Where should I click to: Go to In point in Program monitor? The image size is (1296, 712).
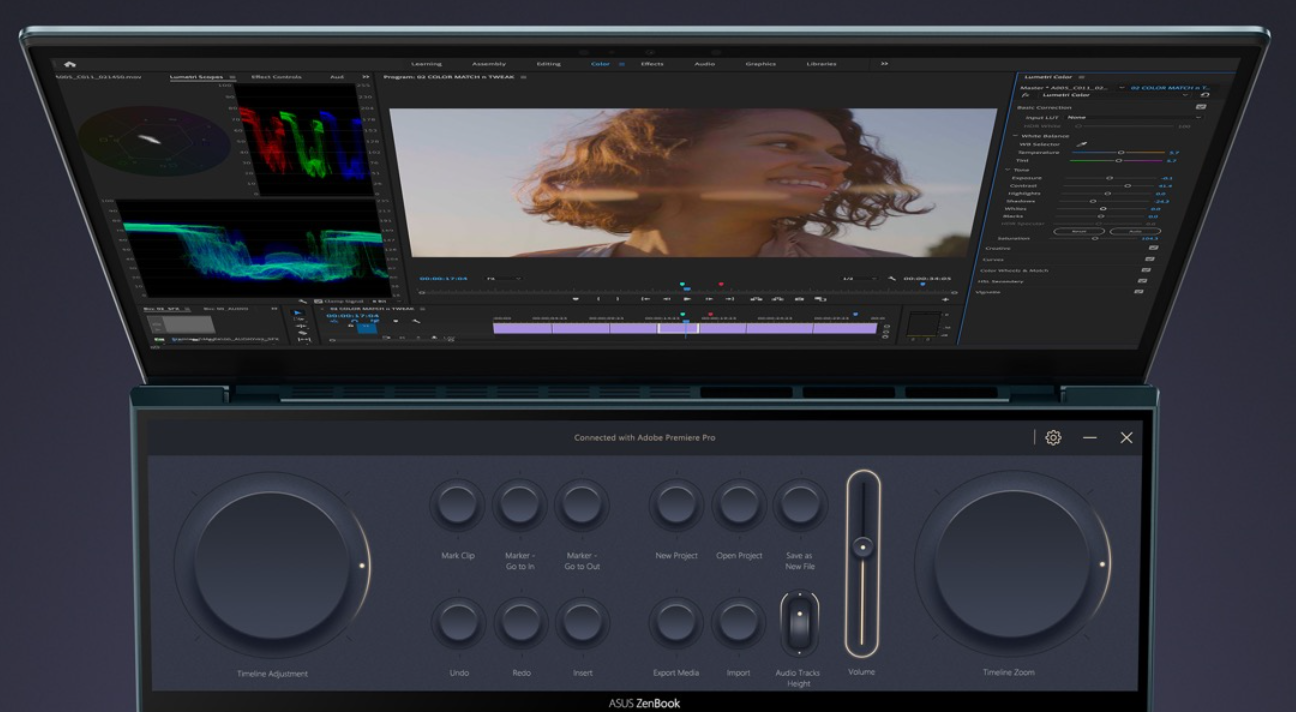point(646,298)
